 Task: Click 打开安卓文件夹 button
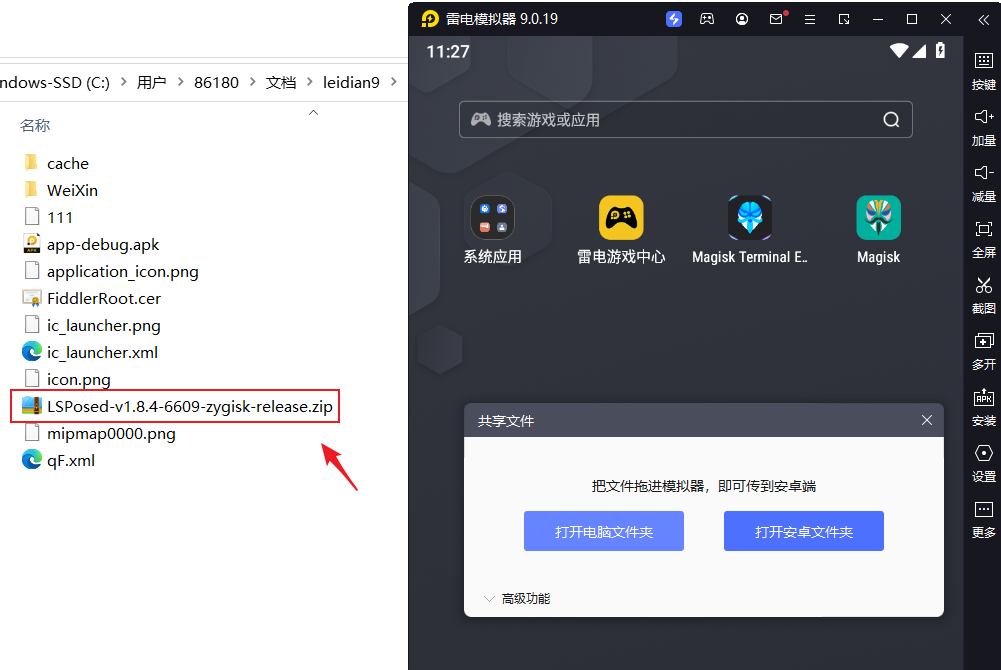point(804,531)
